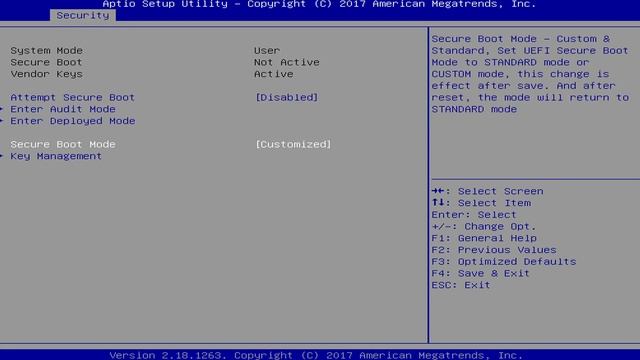The height and width of the screenshot is (360, 640).
Task: Click the Aptio Setup Utility title
Action: (319, 4)
